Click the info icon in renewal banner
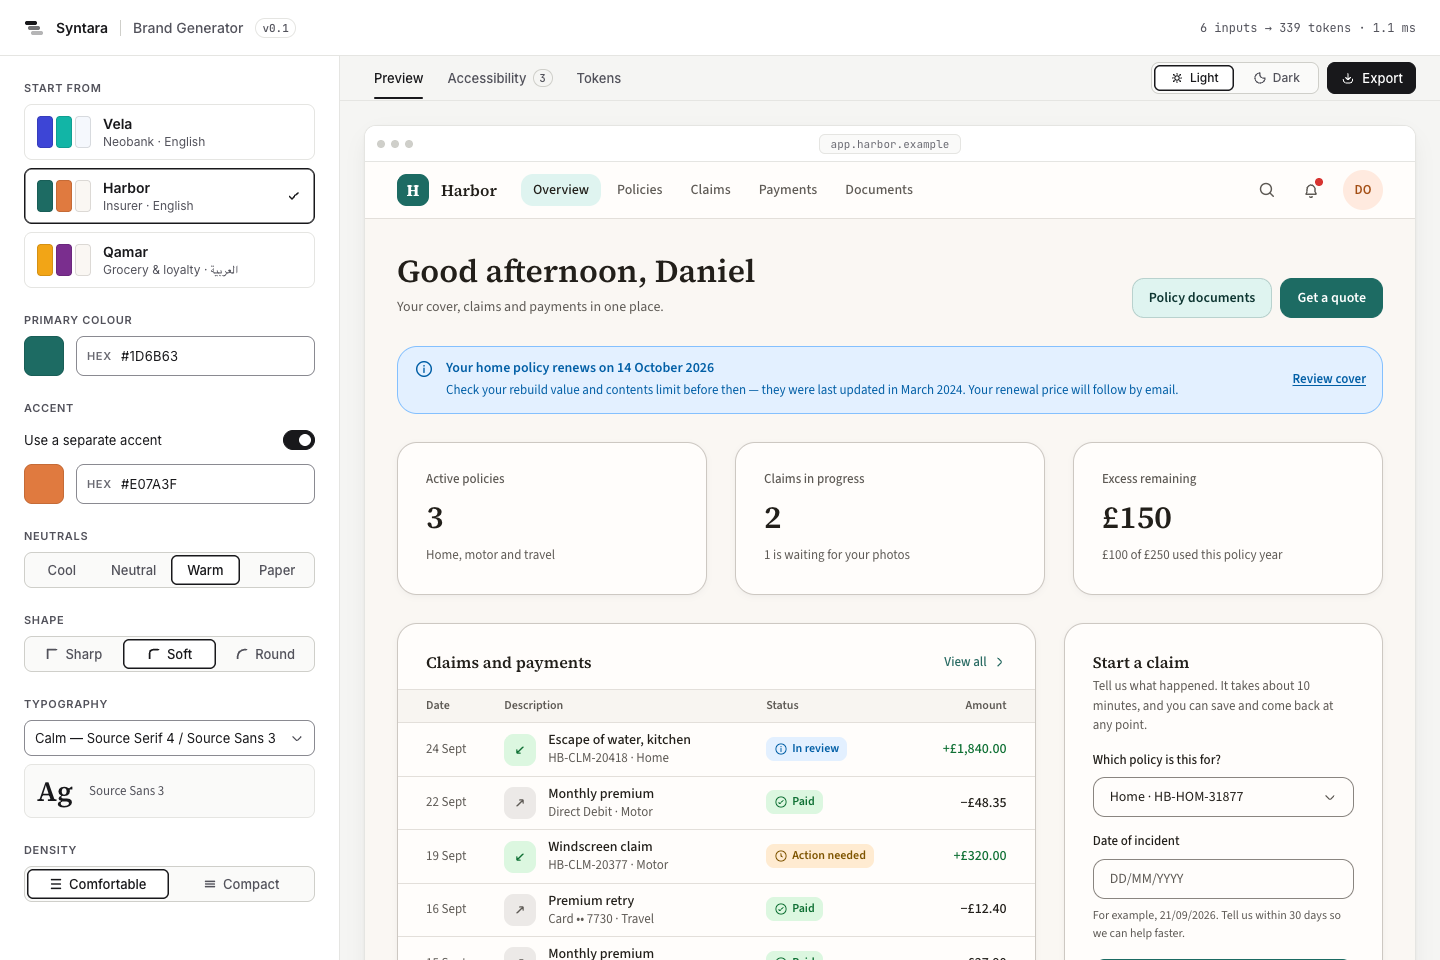 (424, 369)
